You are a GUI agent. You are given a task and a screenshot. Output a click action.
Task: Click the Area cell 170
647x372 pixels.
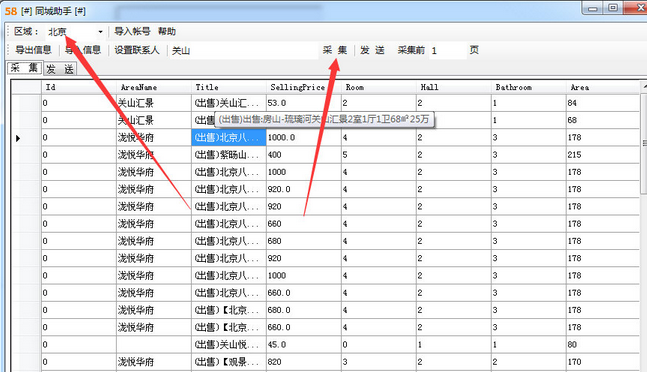(603, 362)
